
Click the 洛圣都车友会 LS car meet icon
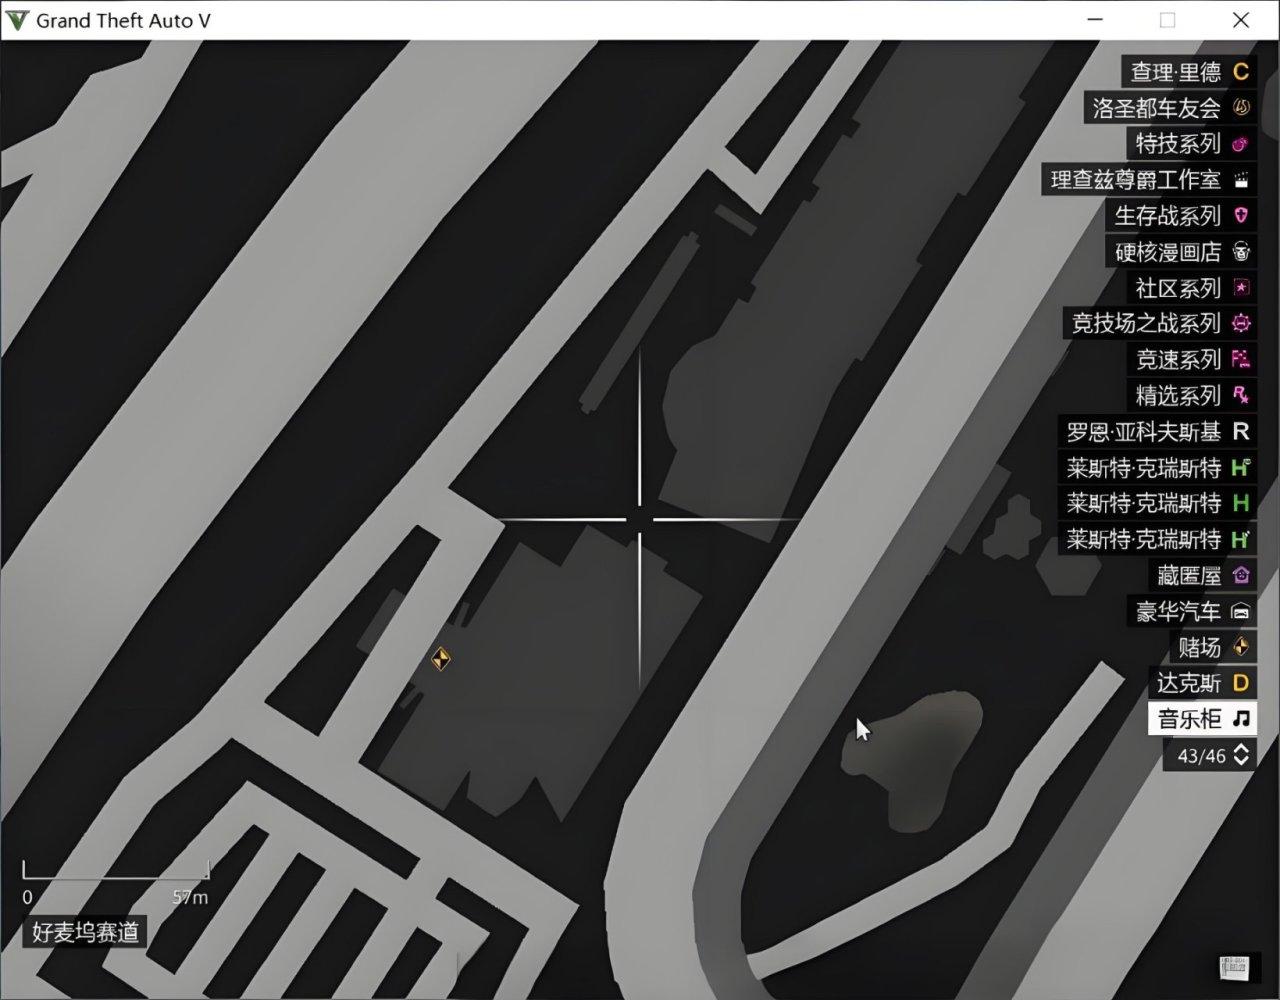(x=1241, y=108)
